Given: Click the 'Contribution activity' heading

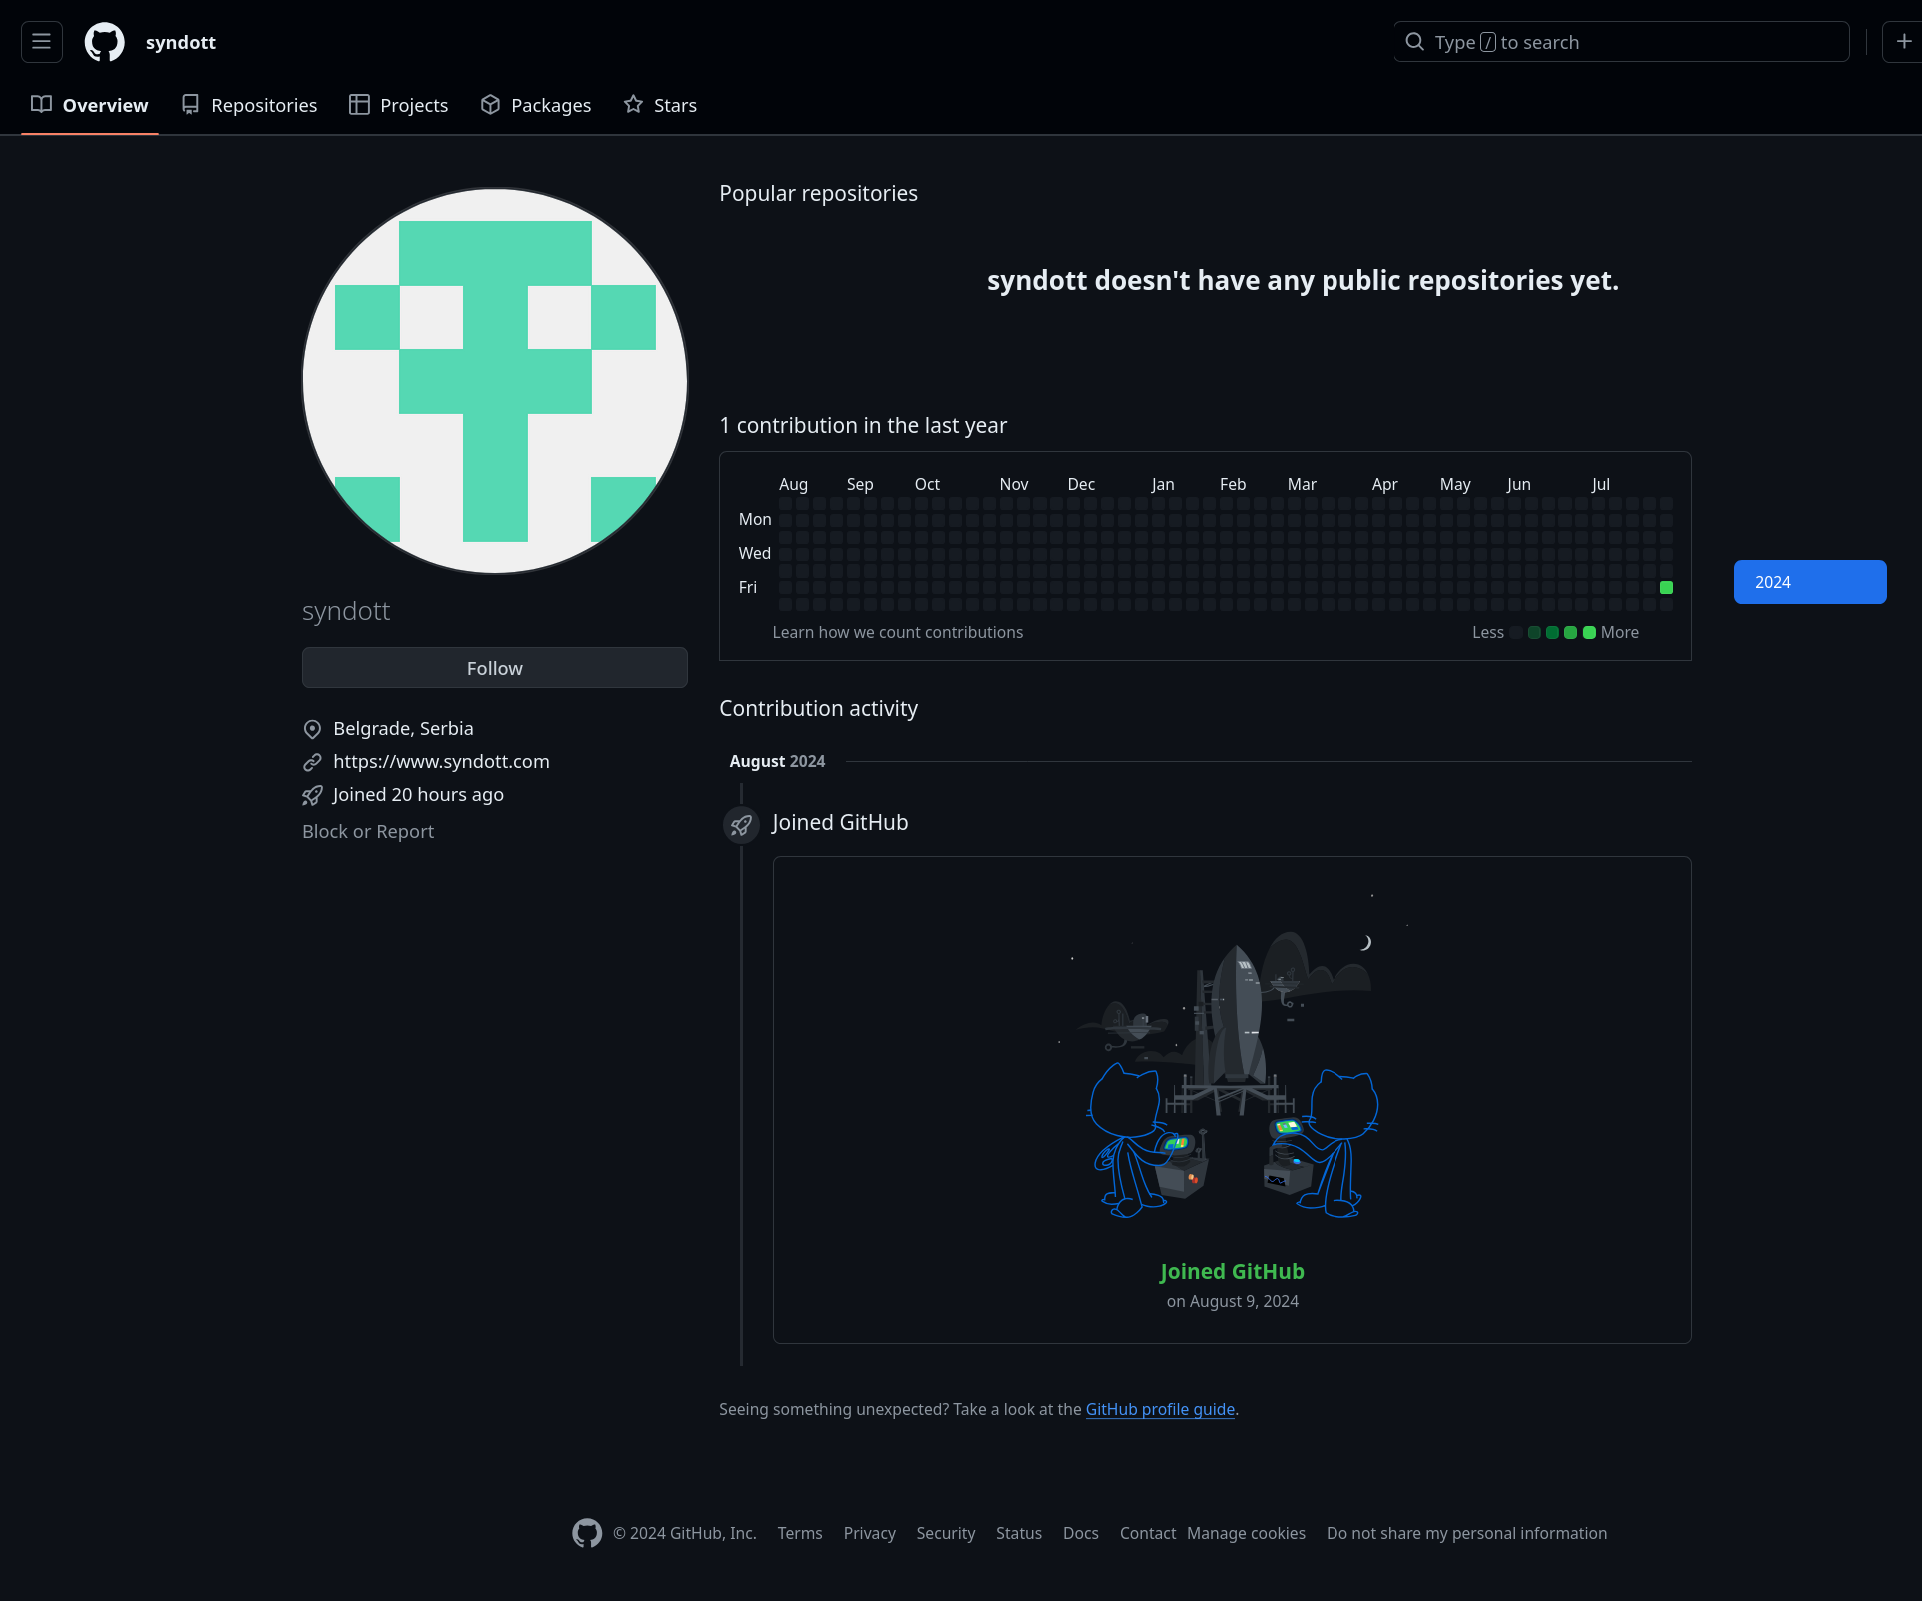Looking at the screenshot, I should pyautogui.click(x=818, y=708).
